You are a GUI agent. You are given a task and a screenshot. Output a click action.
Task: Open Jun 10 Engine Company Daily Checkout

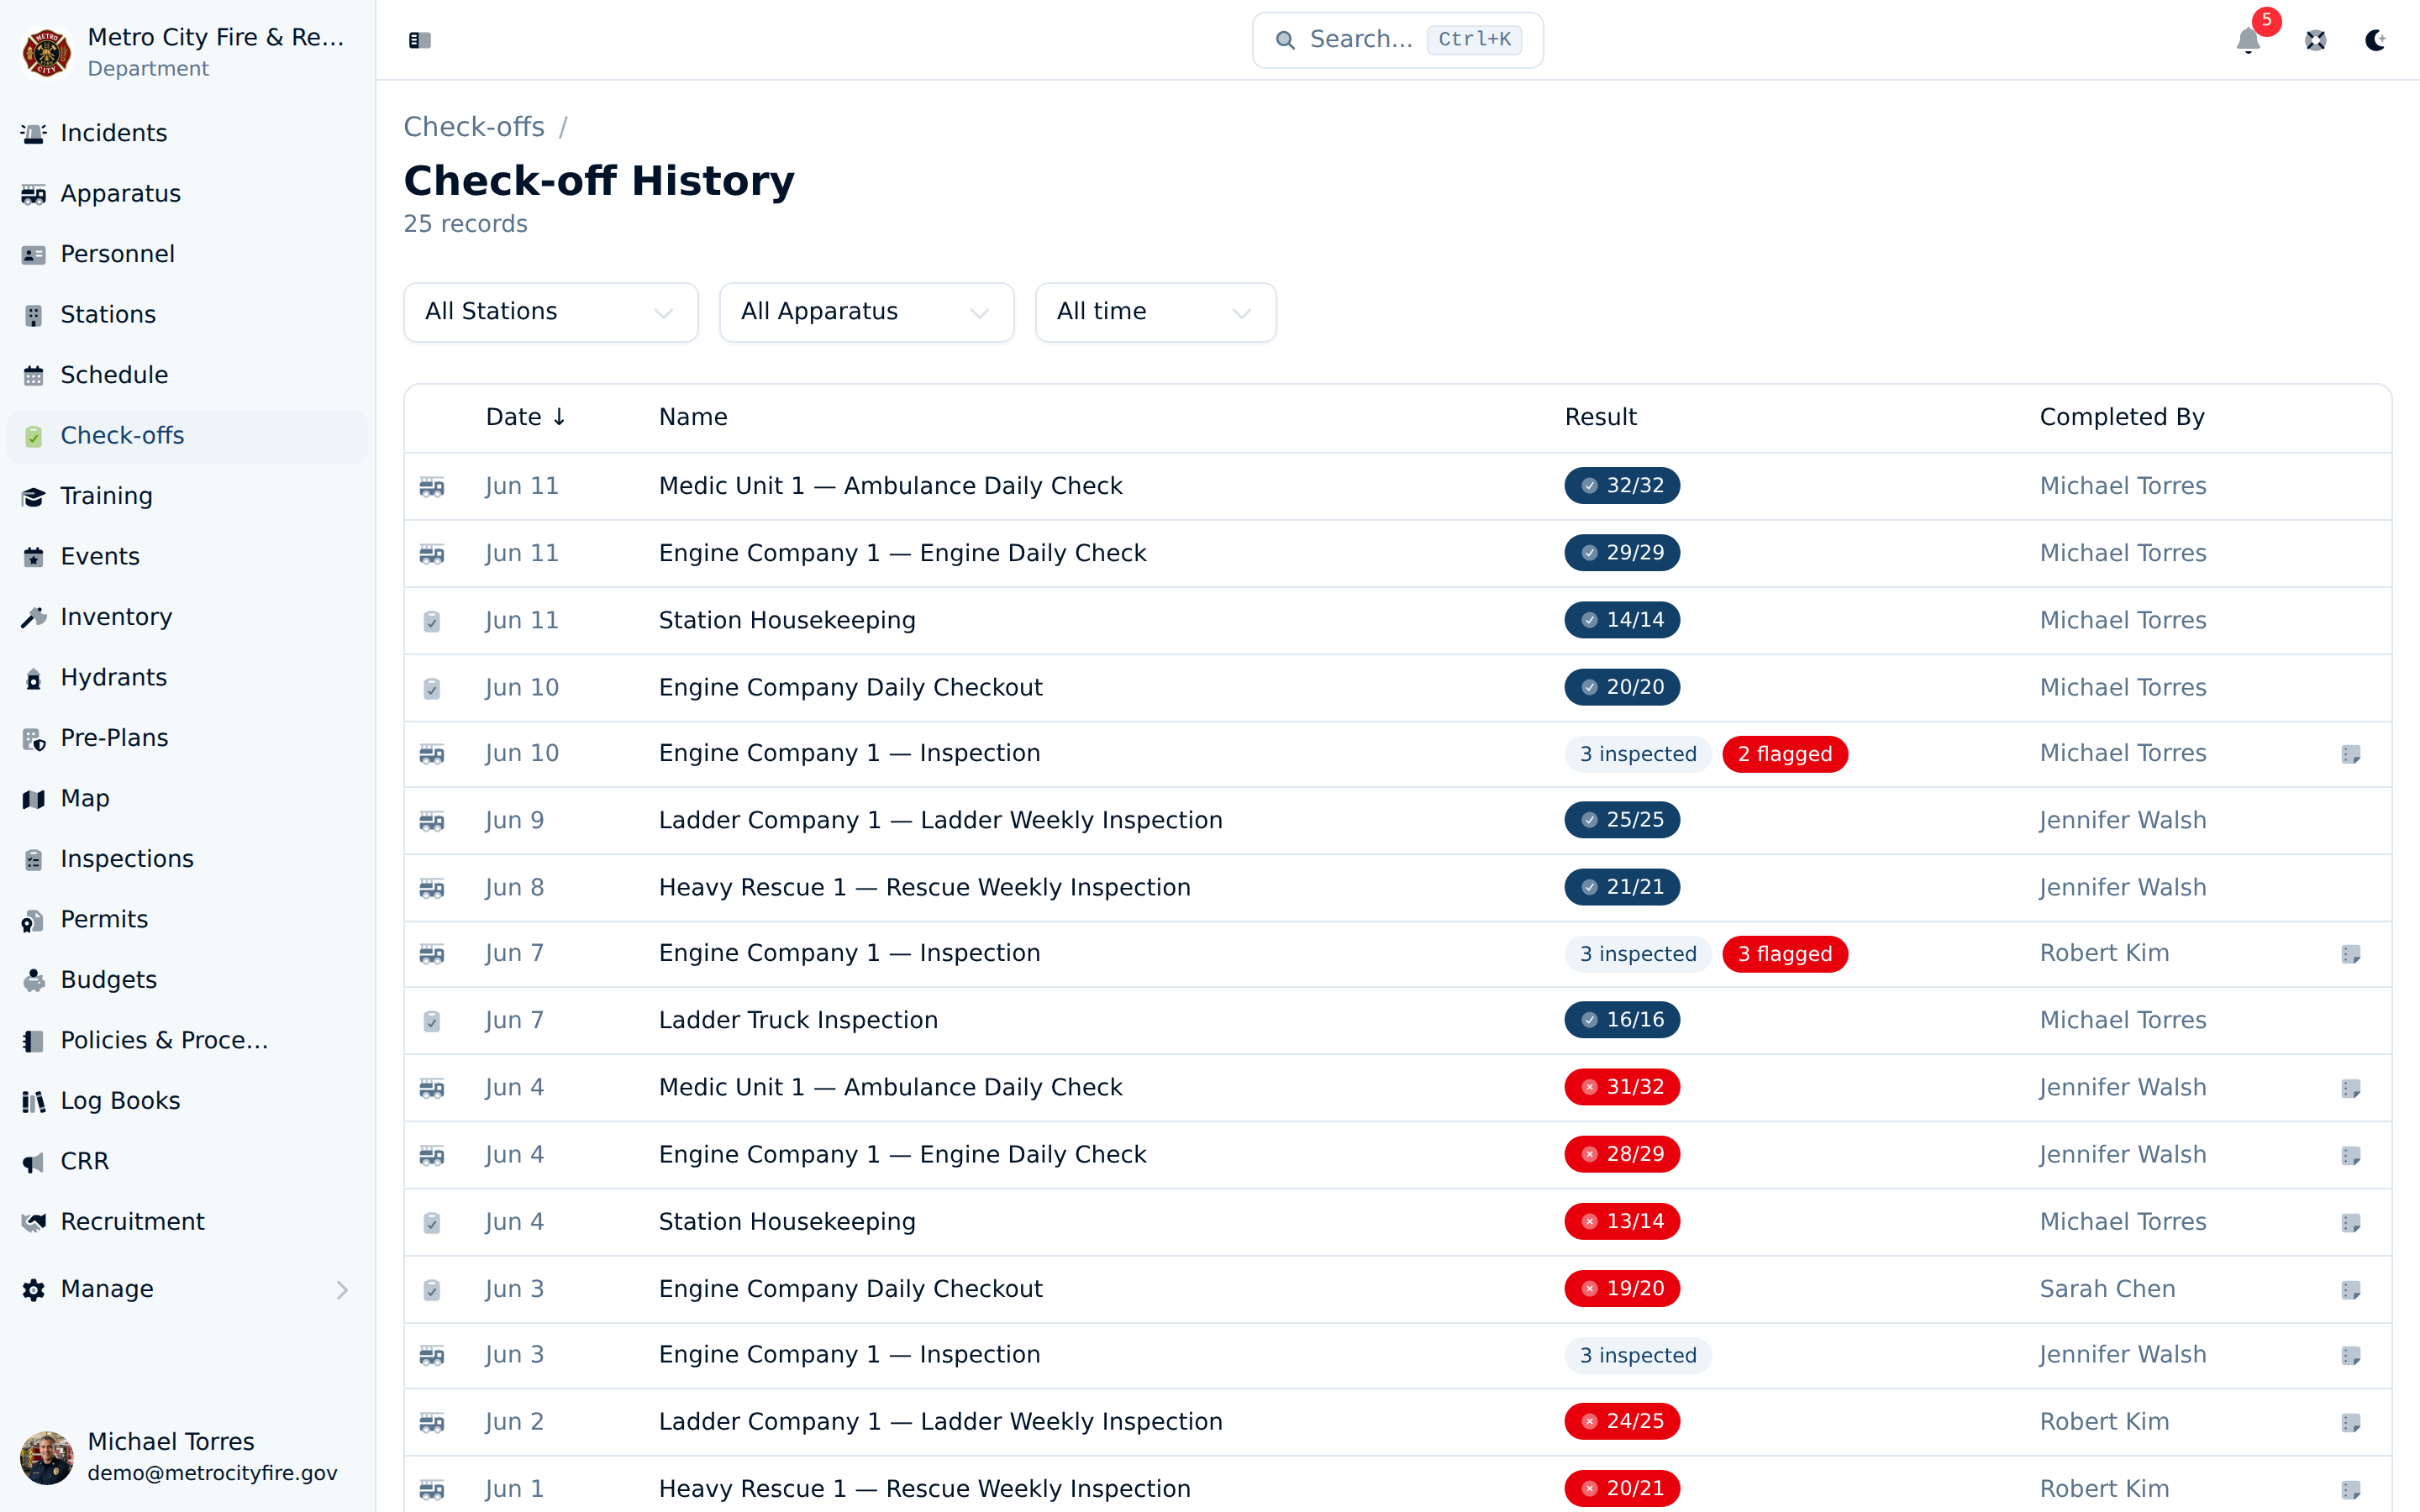coord(1397,687)
